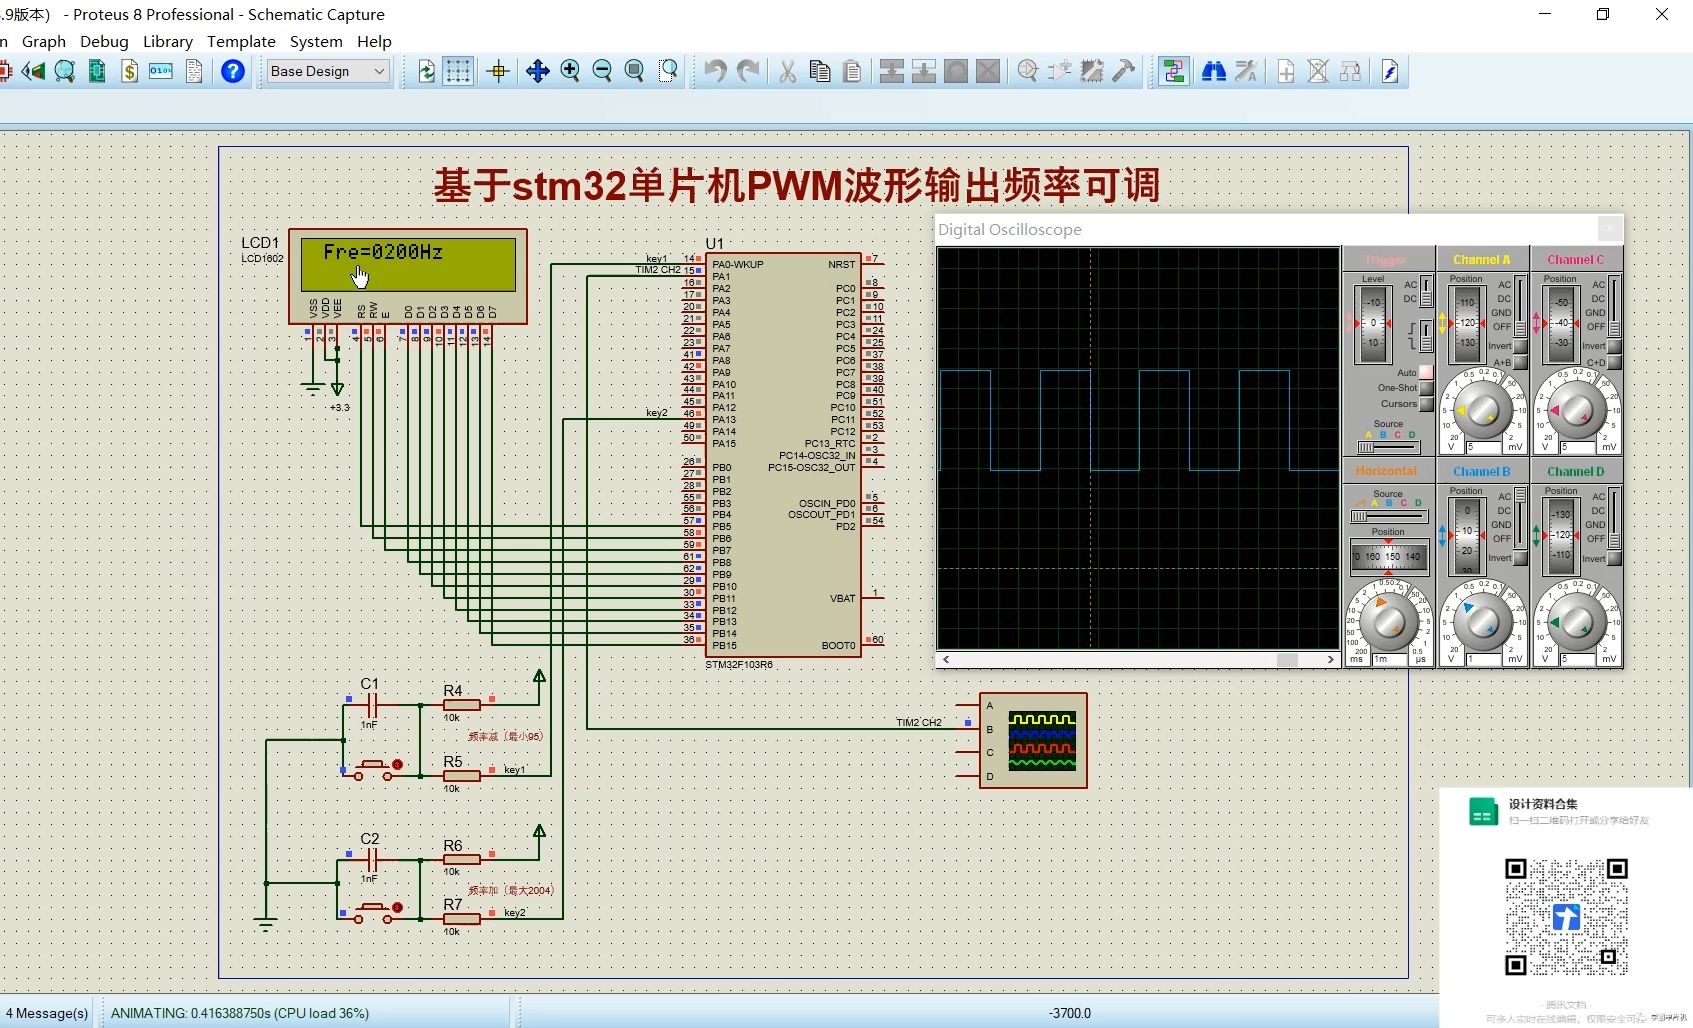Click the Zoom to View Entire Sheet icon
This screenshot has height=1028, width=1693.
(634, 71)
